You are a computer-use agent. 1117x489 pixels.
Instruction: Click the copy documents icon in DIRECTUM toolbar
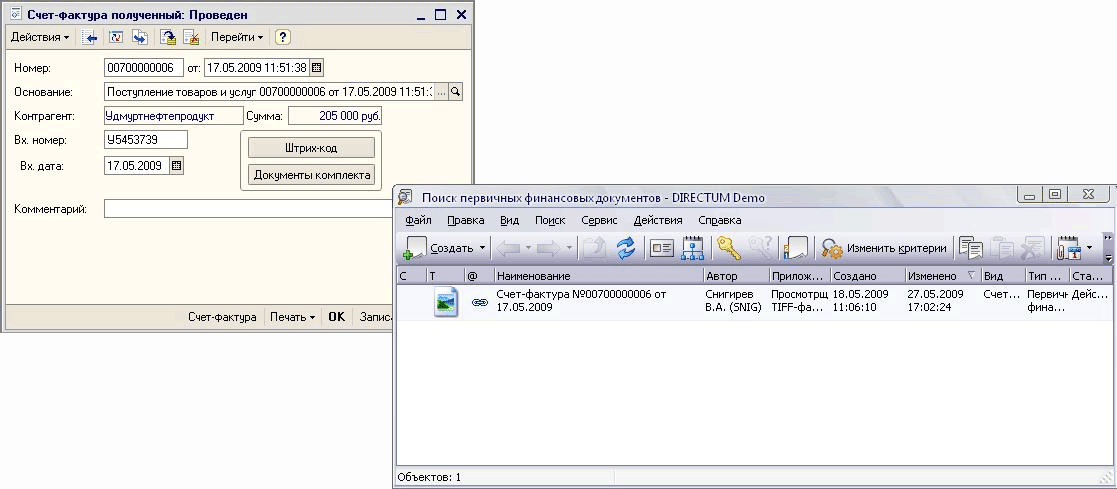[971, 248]
